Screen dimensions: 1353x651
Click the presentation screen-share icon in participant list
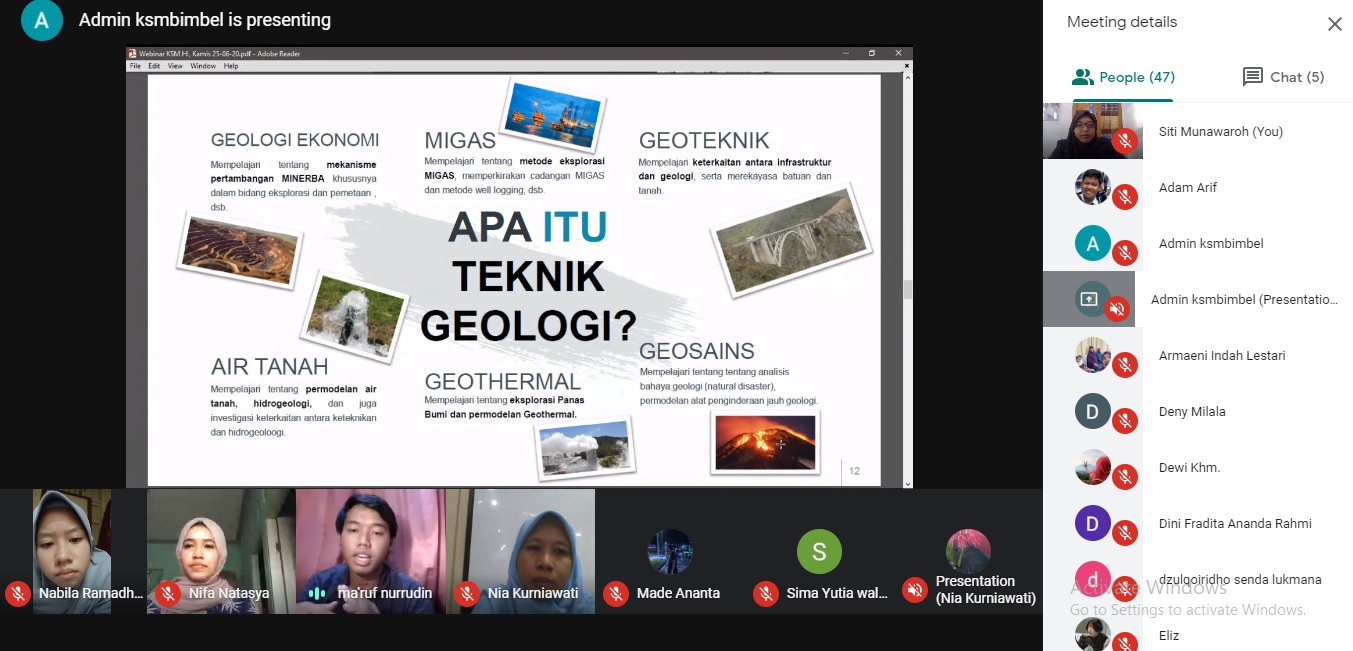(x=1088, y=299)
